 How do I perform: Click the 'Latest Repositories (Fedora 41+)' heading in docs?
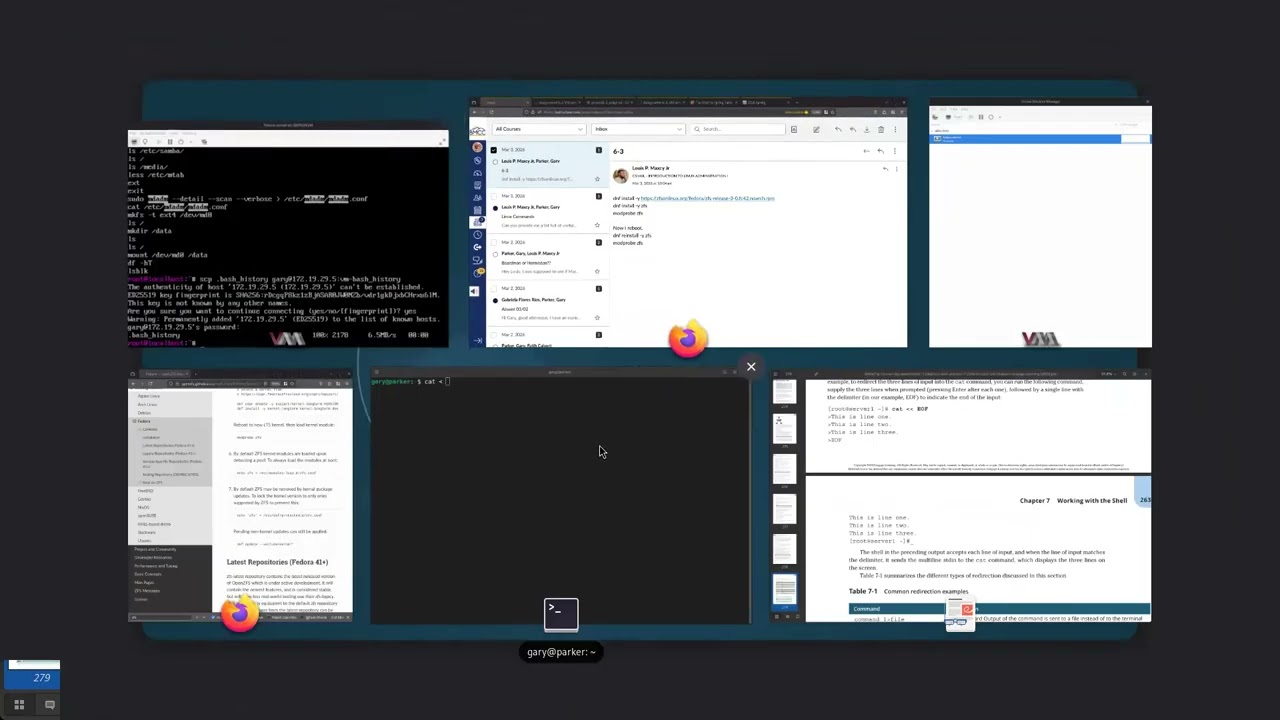277,562
